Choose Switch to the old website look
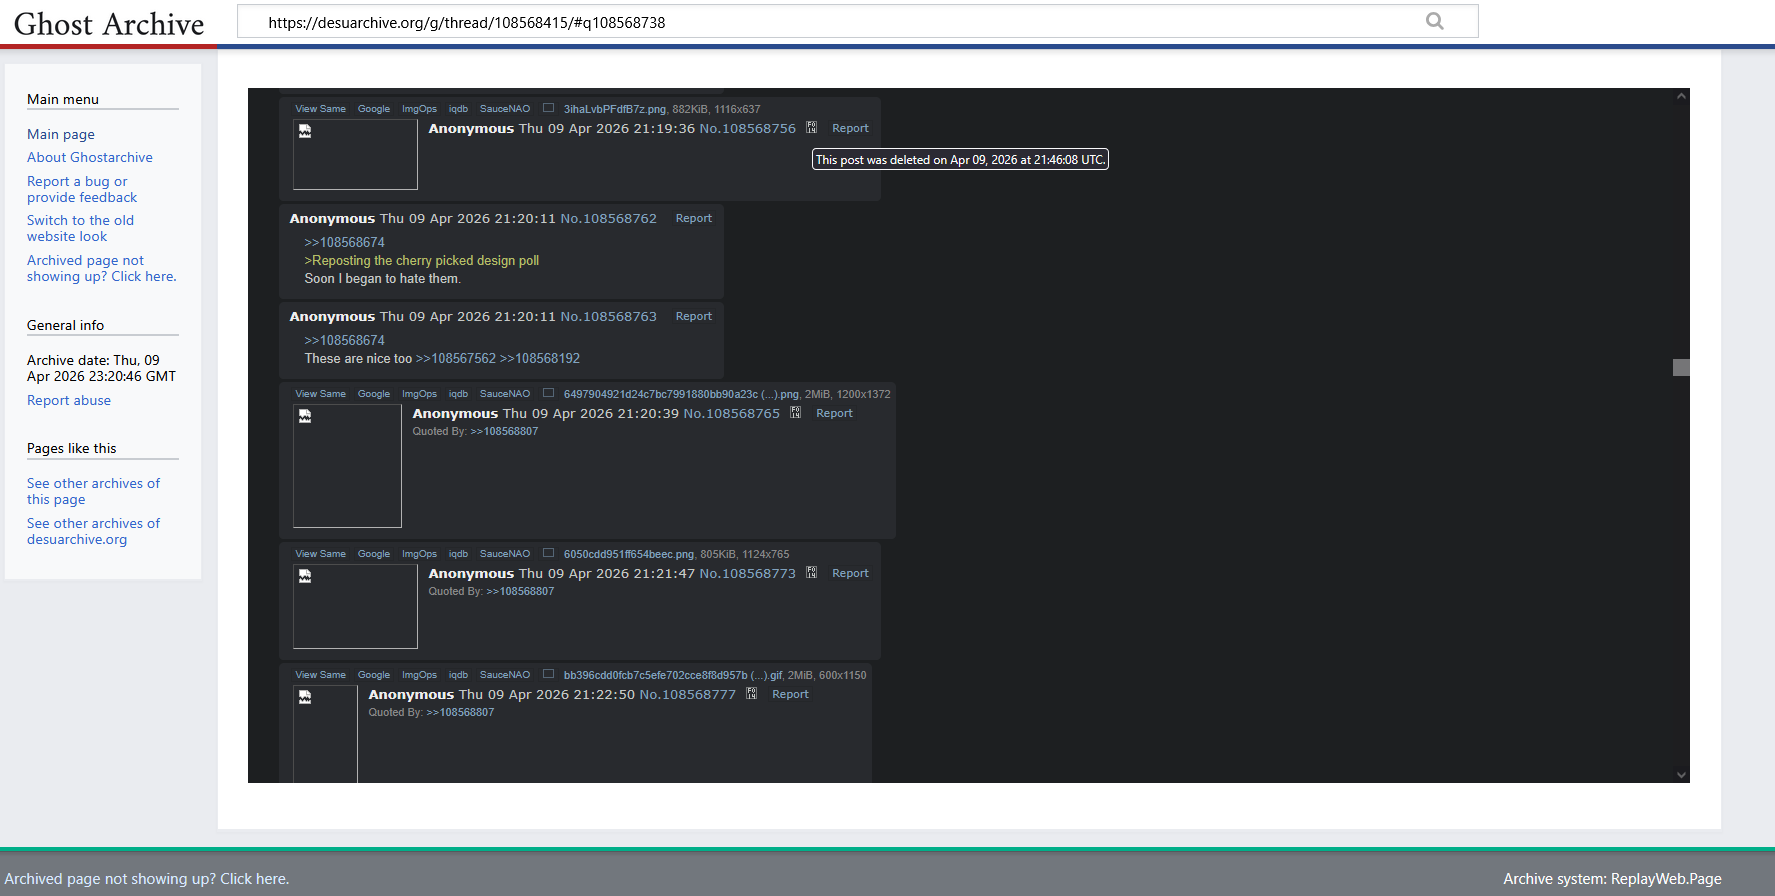Viewport: 1775px width, 896px height. point(80,228)
